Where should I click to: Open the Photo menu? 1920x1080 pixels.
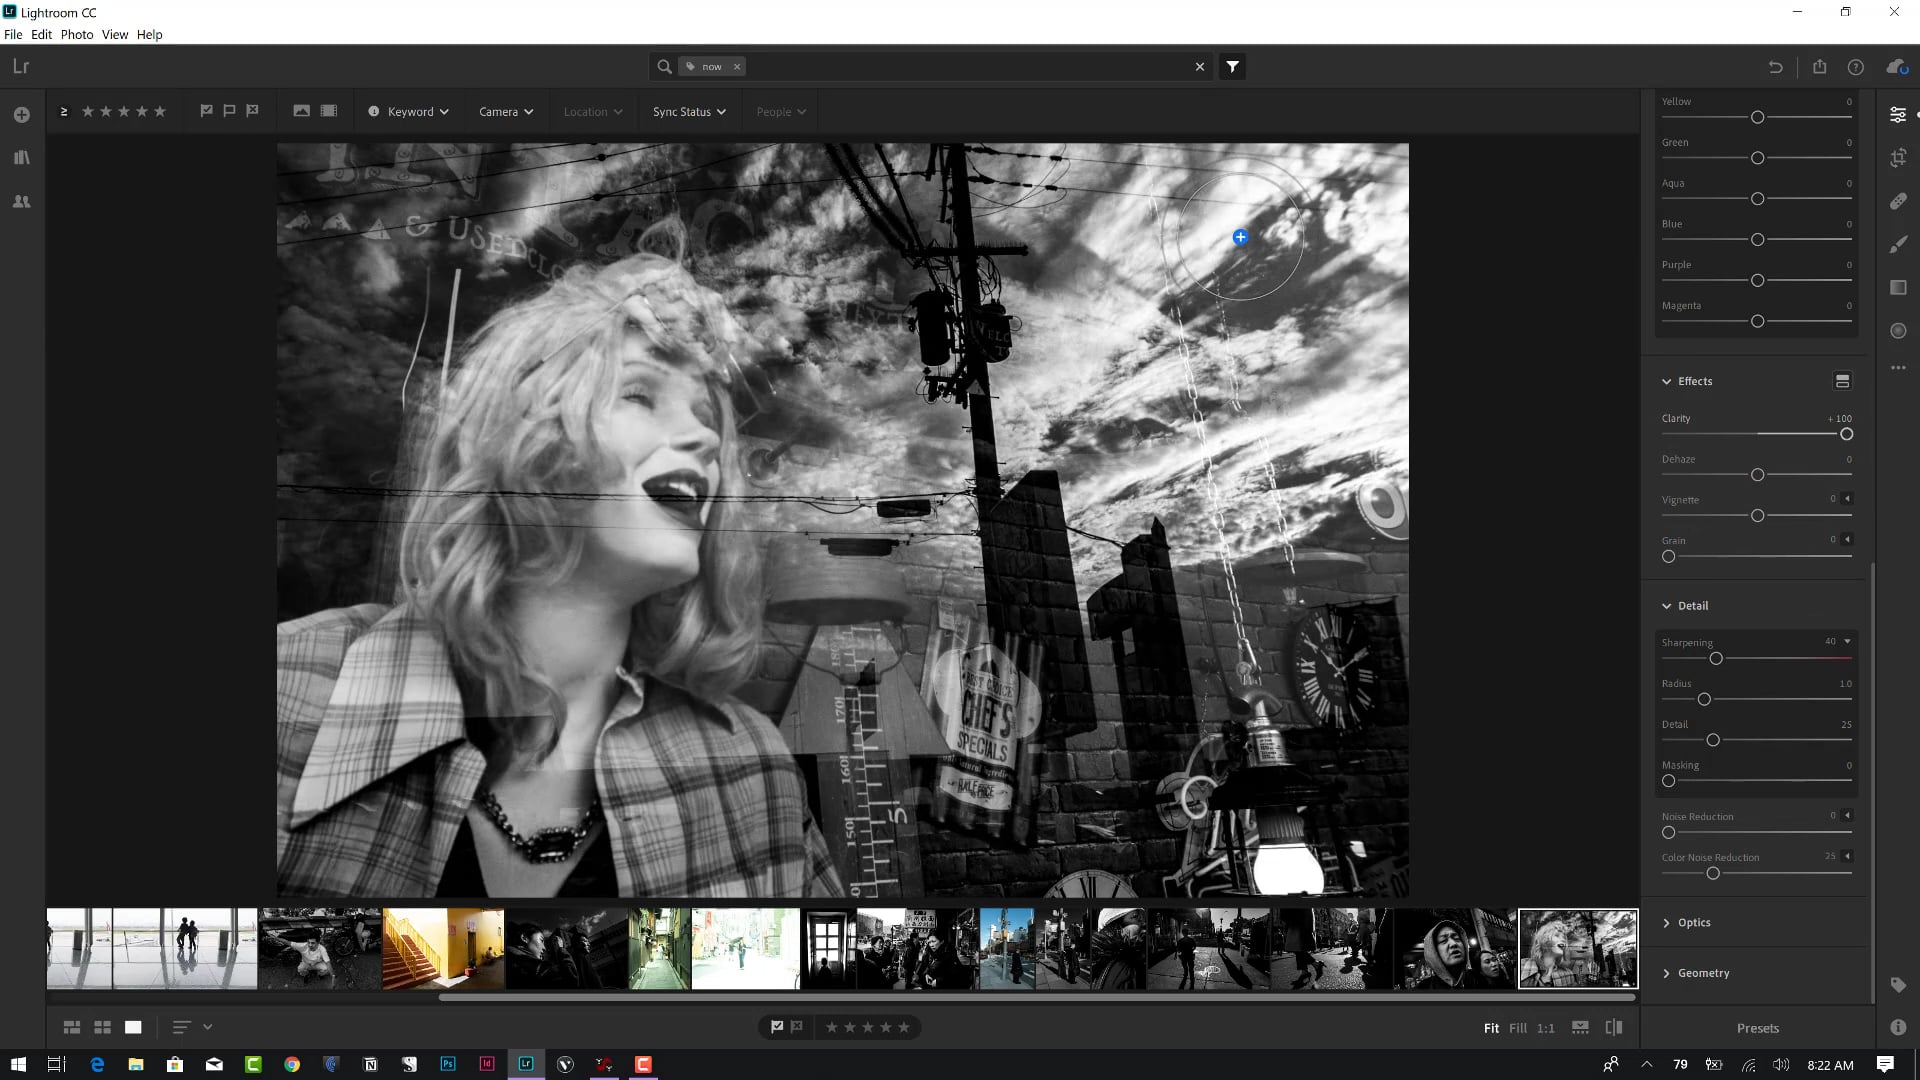(x=77, y=34)
